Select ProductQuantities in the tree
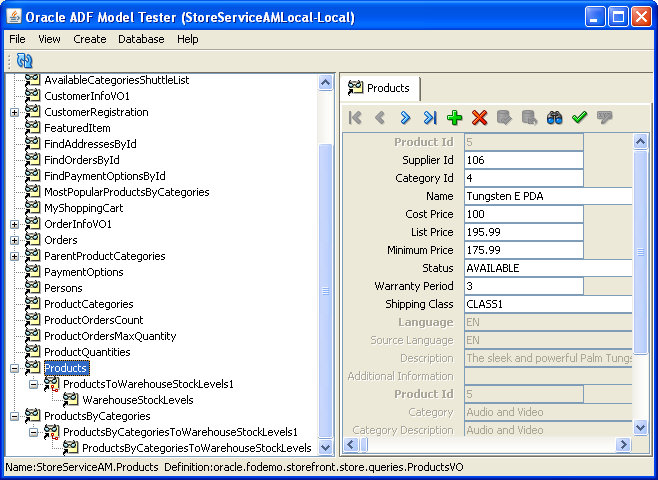The image size is (658, 480). coord(87,352)
